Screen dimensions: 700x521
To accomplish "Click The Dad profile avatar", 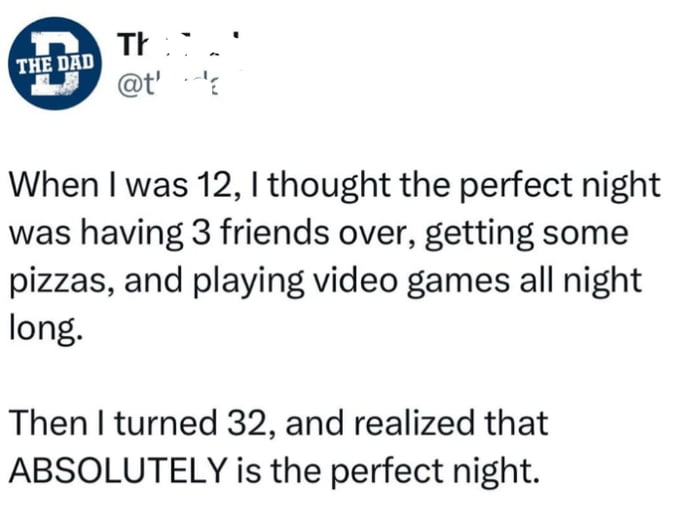I will 56,63.
